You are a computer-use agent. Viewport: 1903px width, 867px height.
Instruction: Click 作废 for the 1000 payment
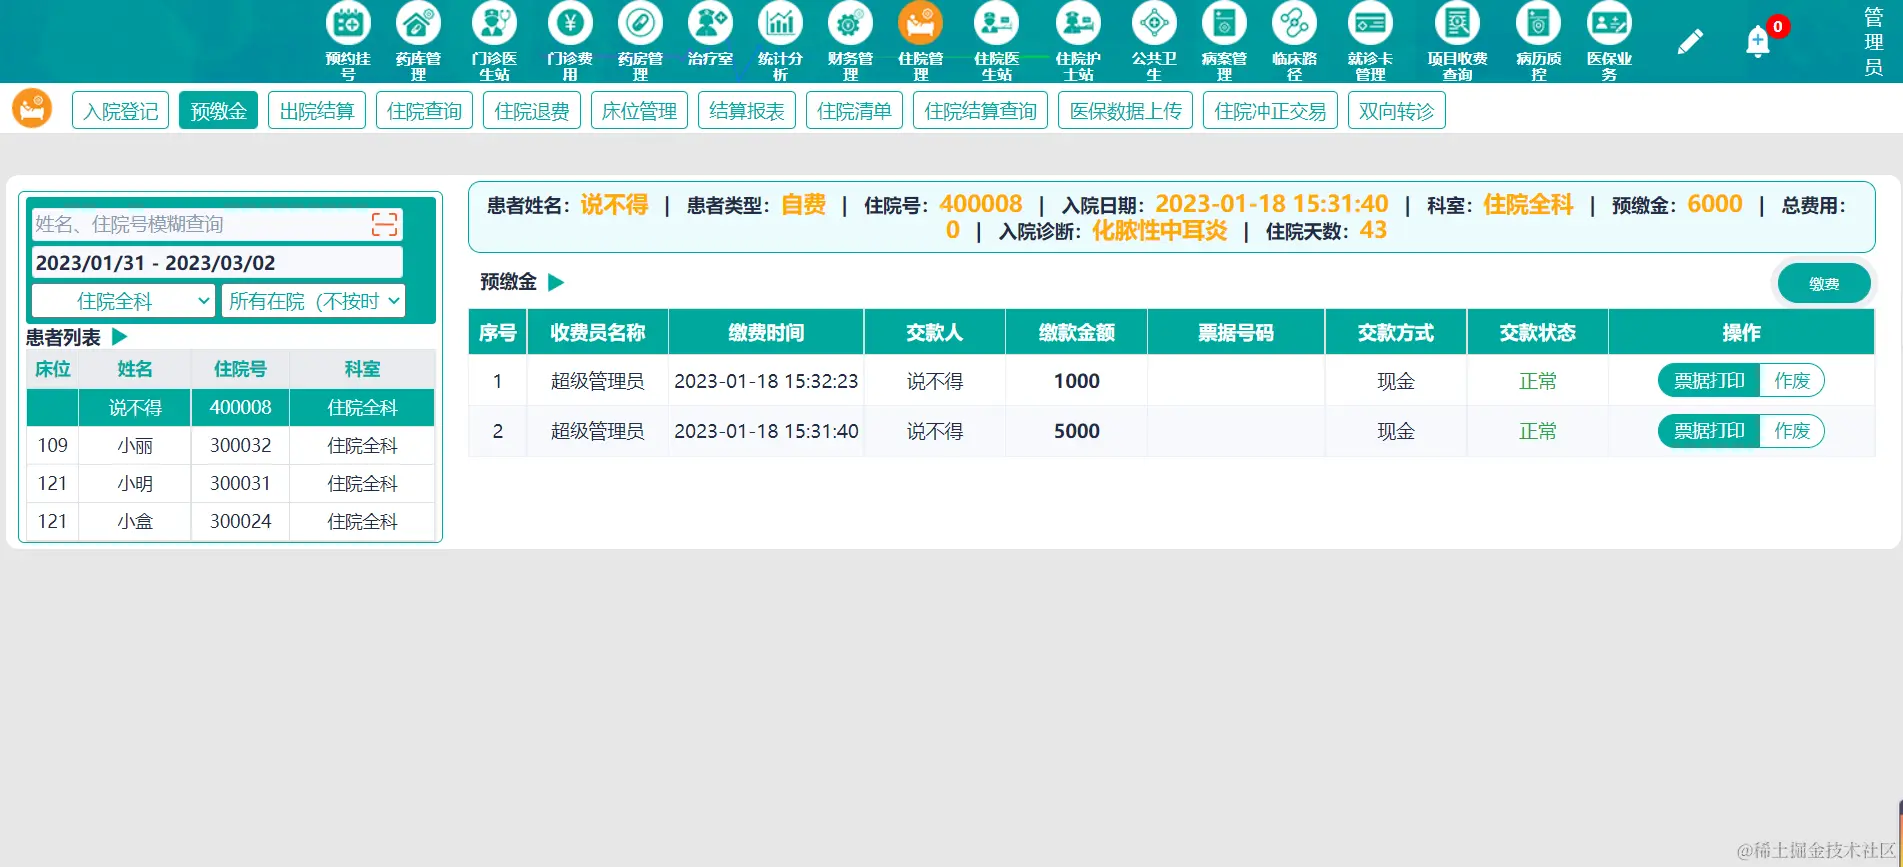tap(1792, 381)
